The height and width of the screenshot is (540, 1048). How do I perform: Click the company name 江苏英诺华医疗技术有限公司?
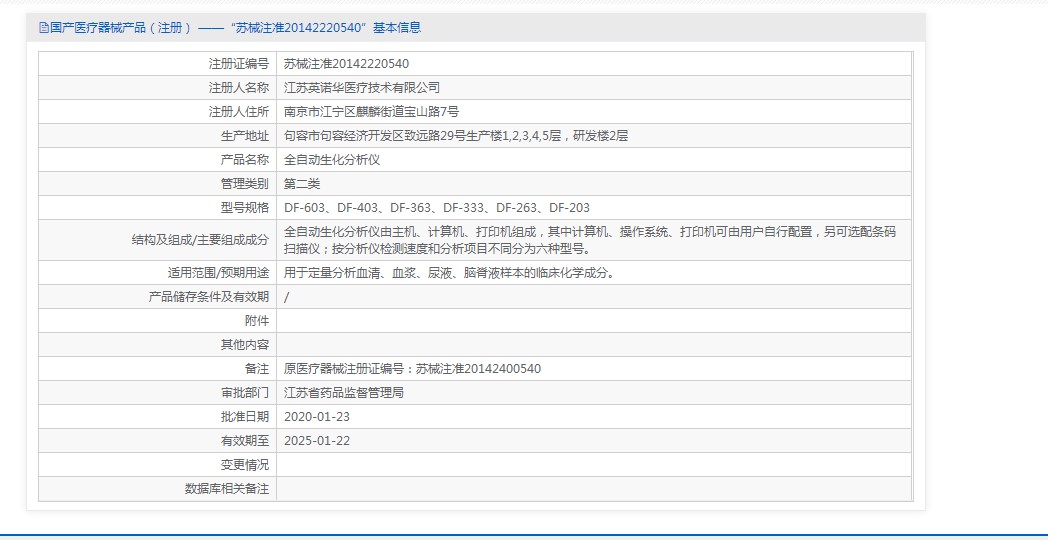pos(362,88)
